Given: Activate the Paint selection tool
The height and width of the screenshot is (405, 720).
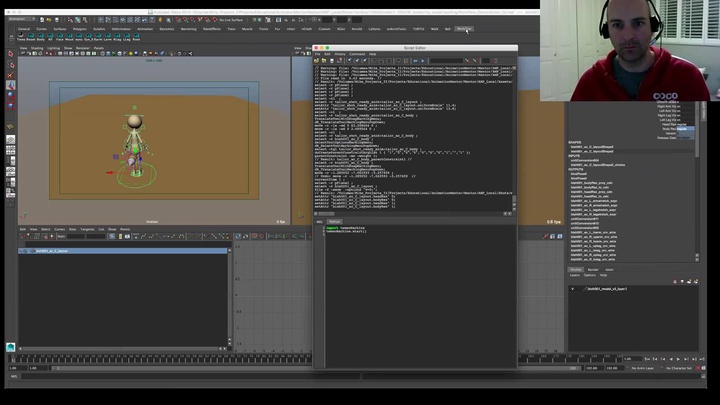Looking at the screenshot, I should [x=11, y=76].
